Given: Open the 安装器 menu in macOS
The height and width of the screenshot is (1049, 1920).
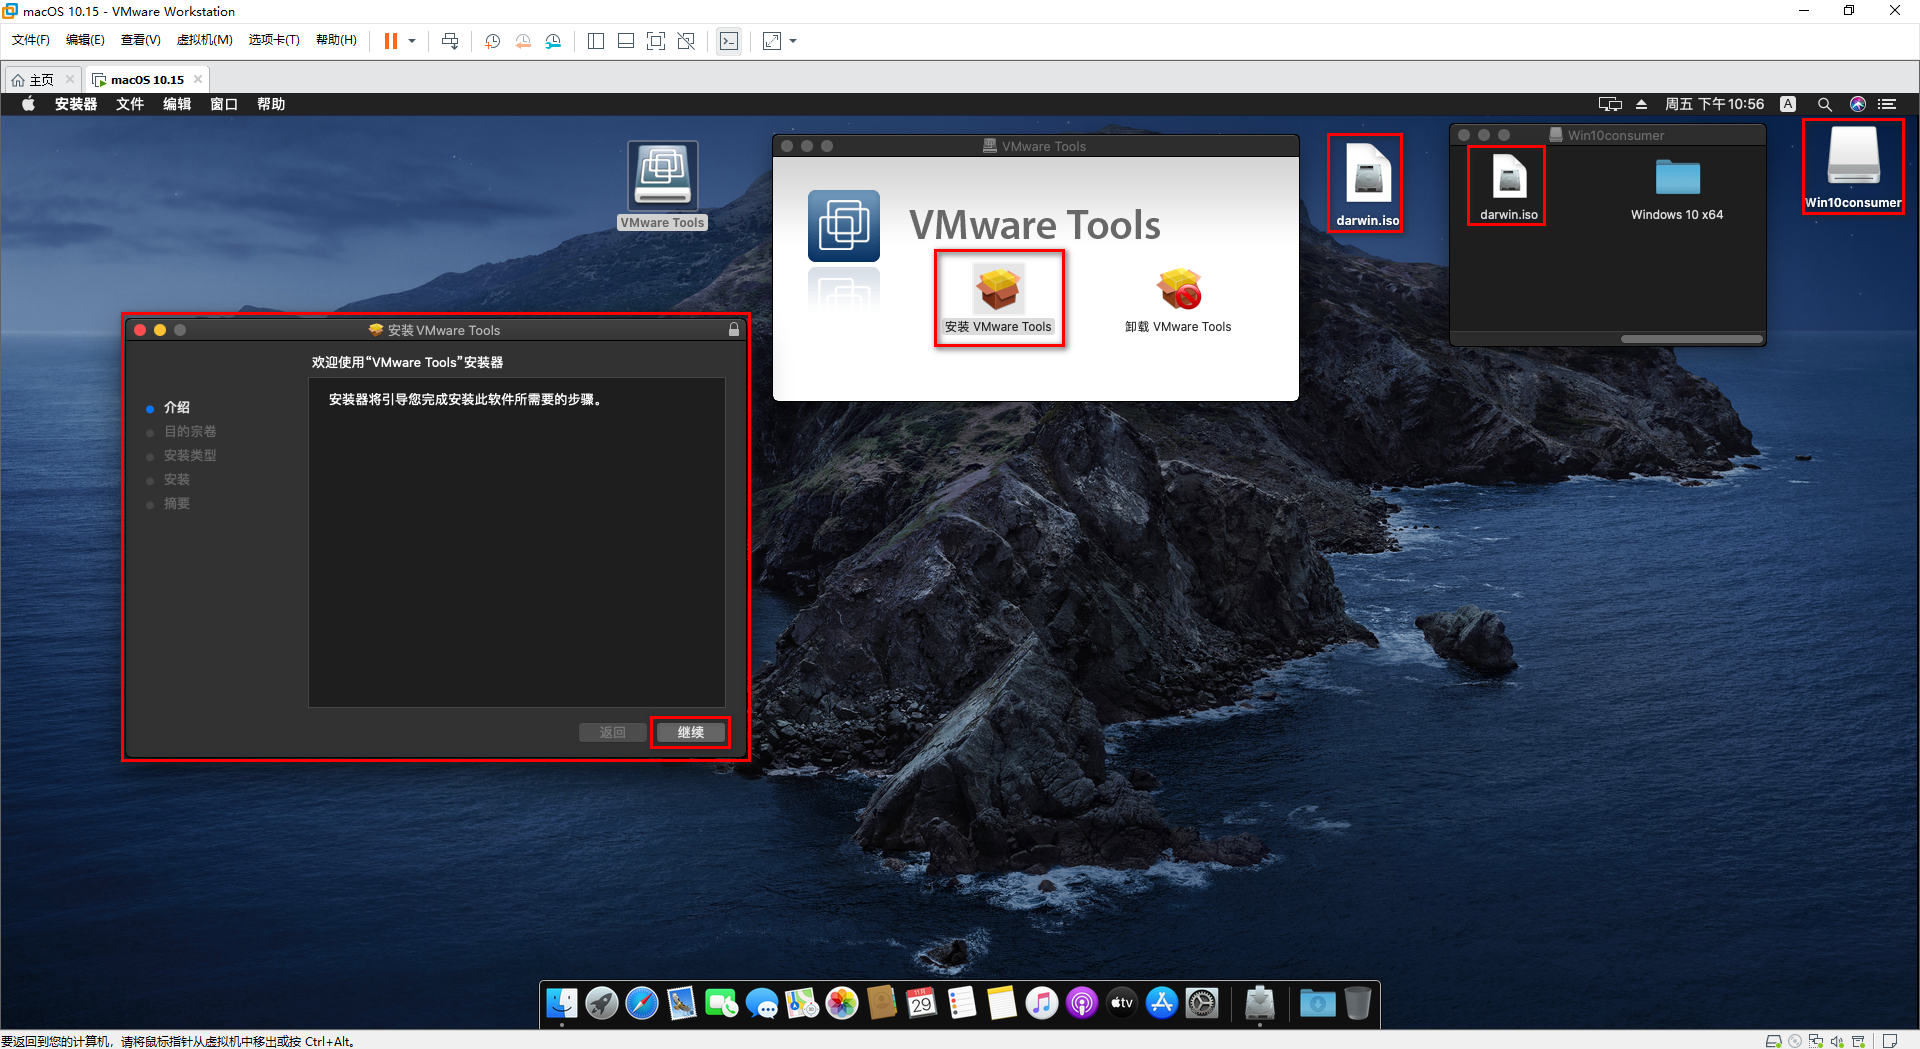Looking at the screenshot, I should point(76,104).
